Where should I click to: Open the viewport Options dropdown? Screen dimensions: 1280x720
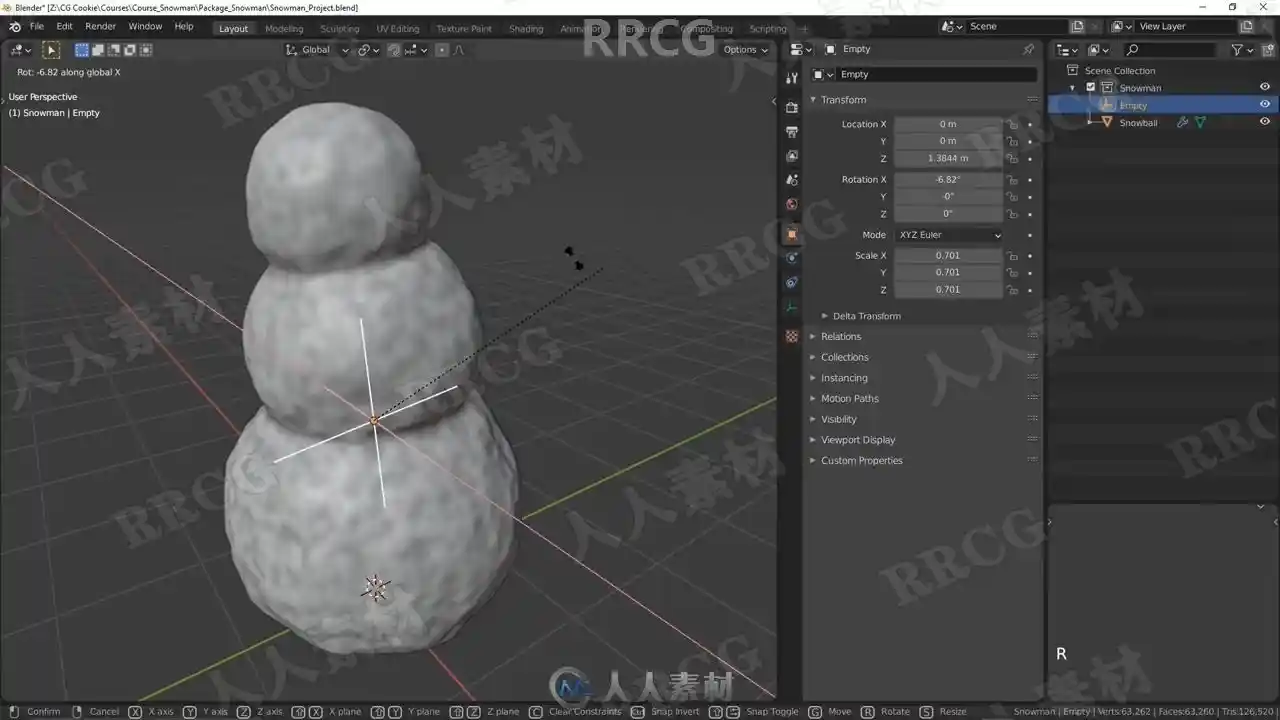746,50
